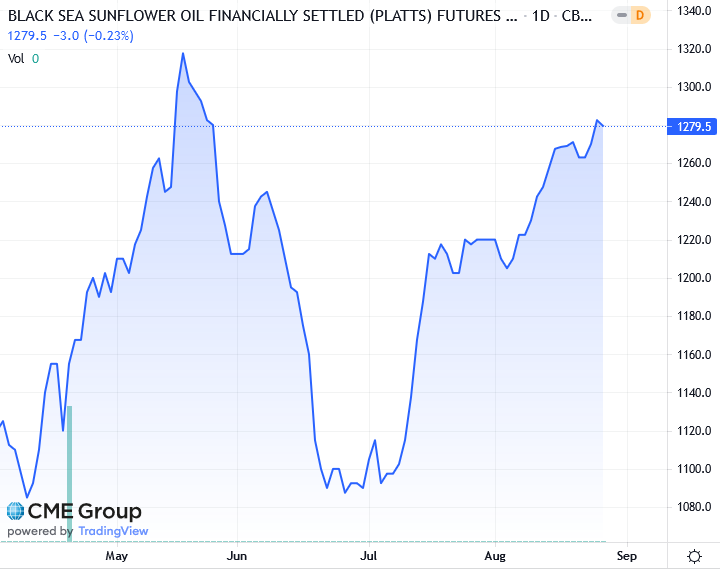
Task: Open the TradingView link
Action: coord(113,531)
